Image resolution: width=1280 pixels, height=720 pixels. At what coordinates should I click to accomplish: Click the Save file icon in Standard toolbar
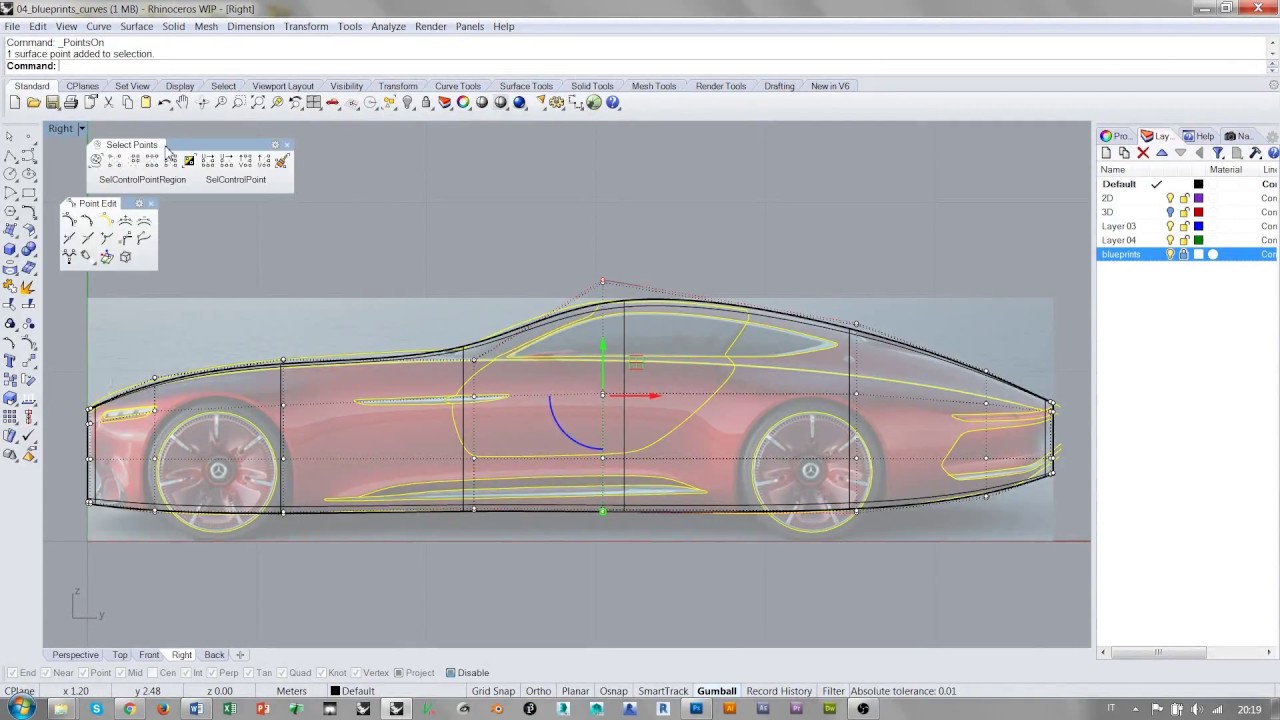click(x=52, y=103)
